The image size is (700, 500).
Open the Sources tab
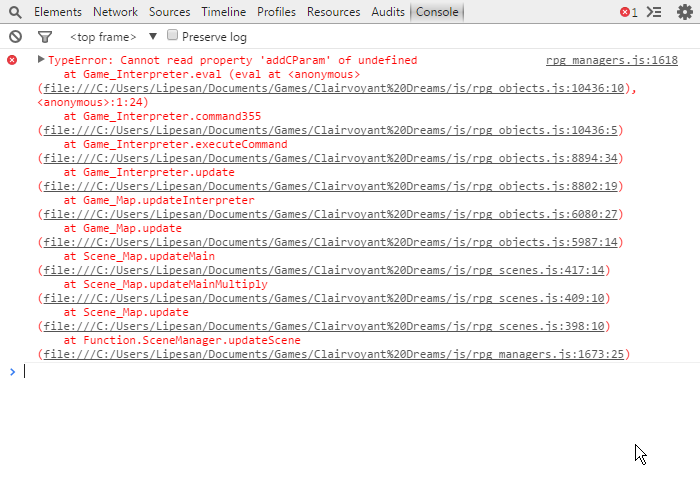(x=170, y=12)
